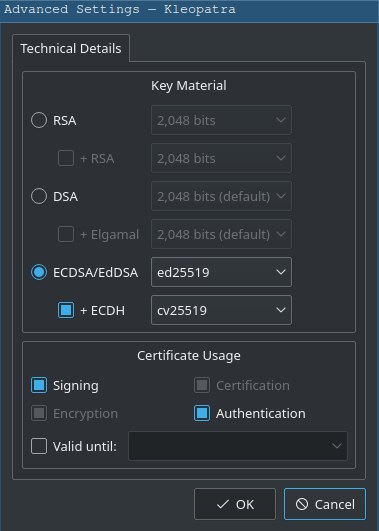Open the cv25519 ECDH curve dropdown

[x=221, y=310]
